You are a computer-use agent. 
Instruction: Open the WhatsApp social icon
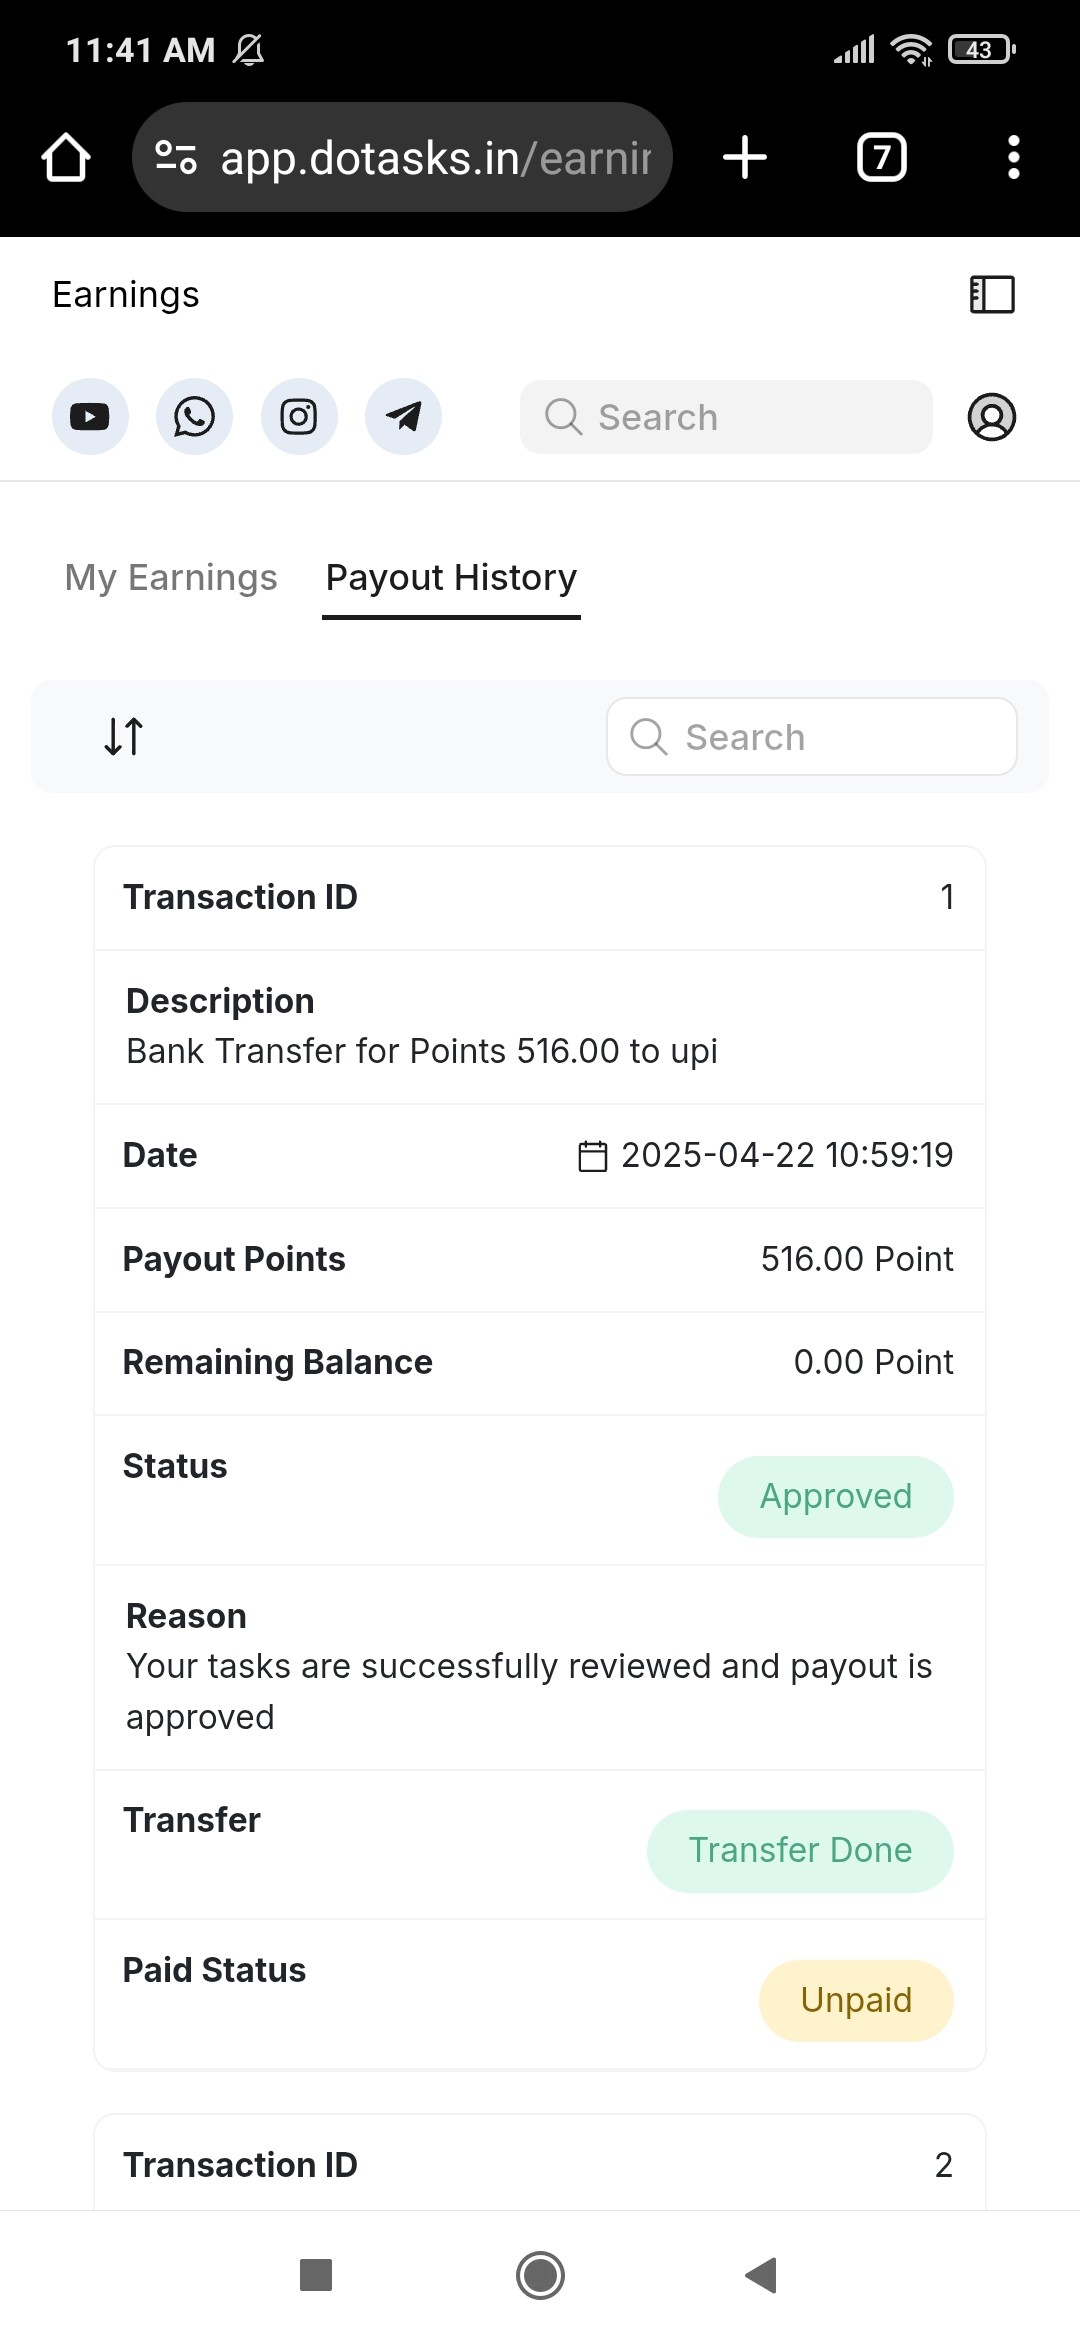pos(194,417)
